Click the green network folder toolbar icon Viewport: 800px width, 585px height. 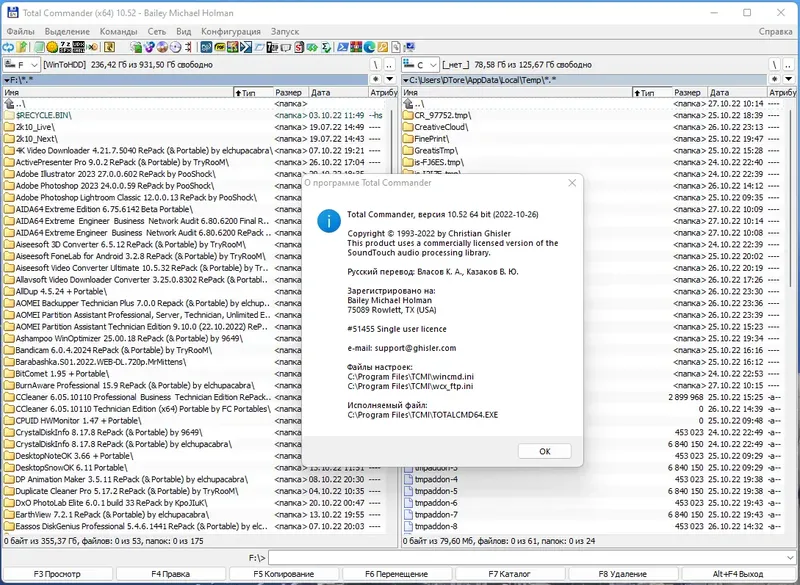[136, 47]
